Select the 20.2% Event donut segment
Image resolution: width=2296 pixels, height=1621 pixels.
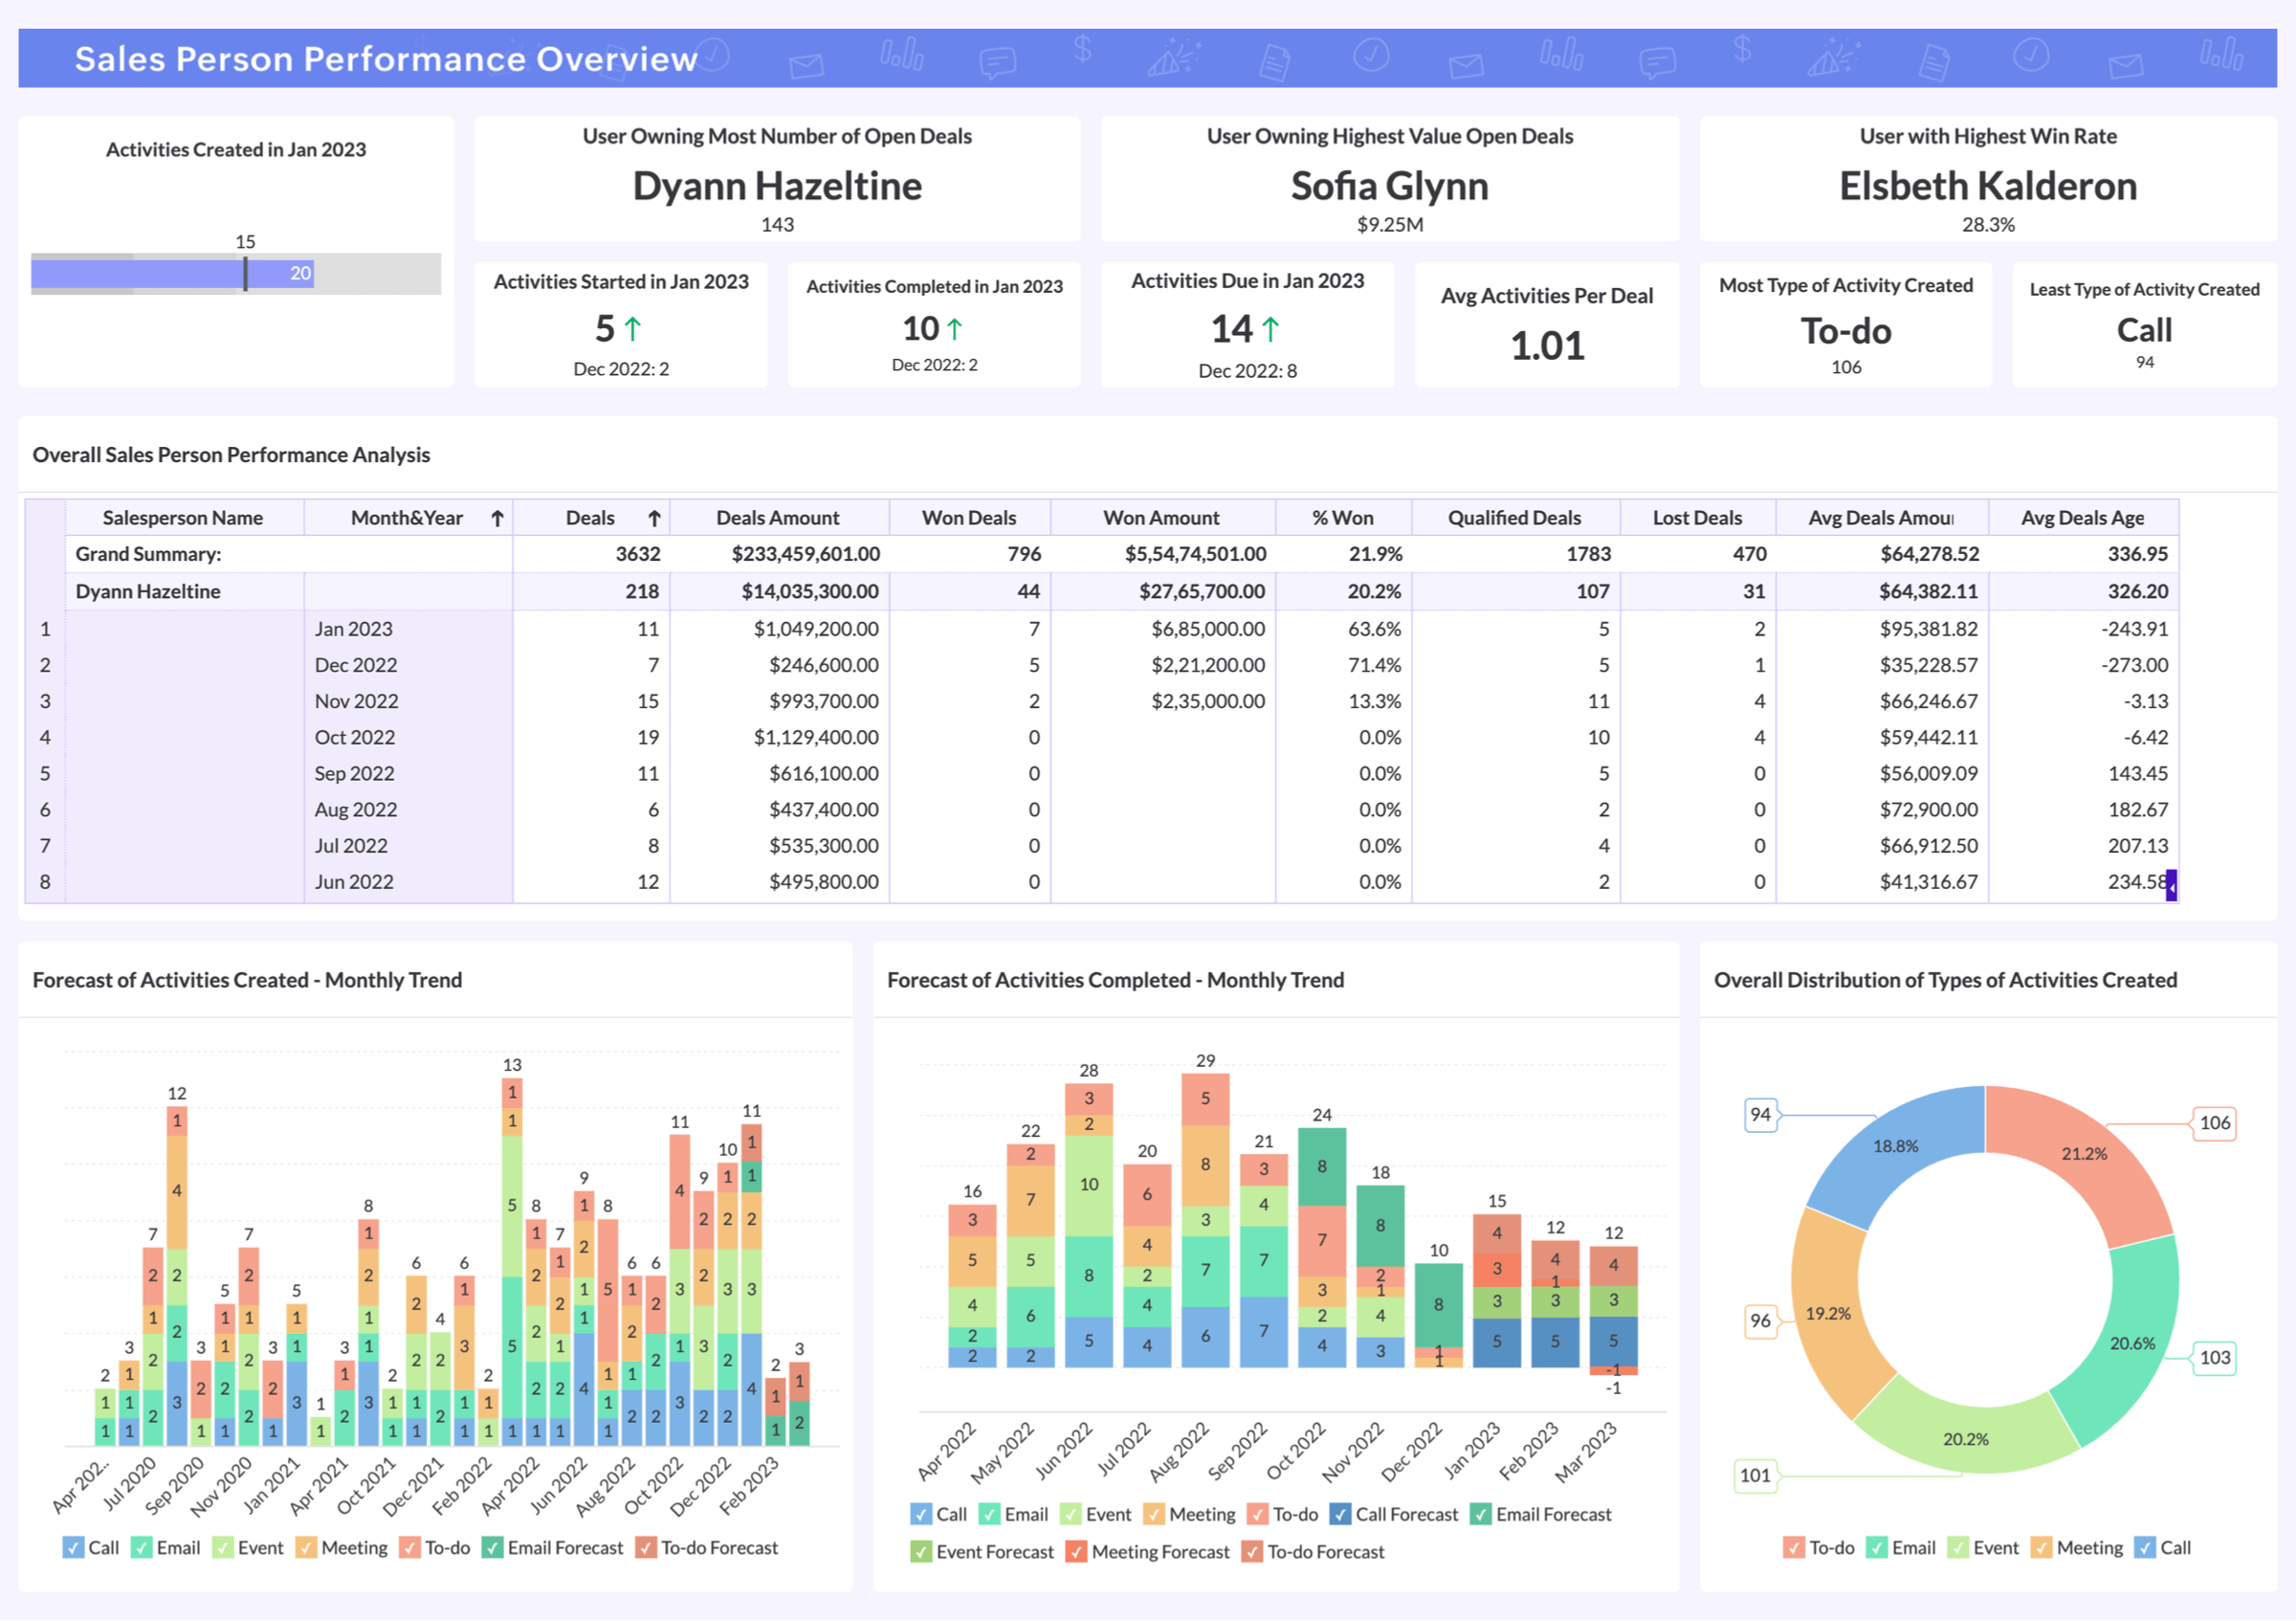(1966, 1438)
